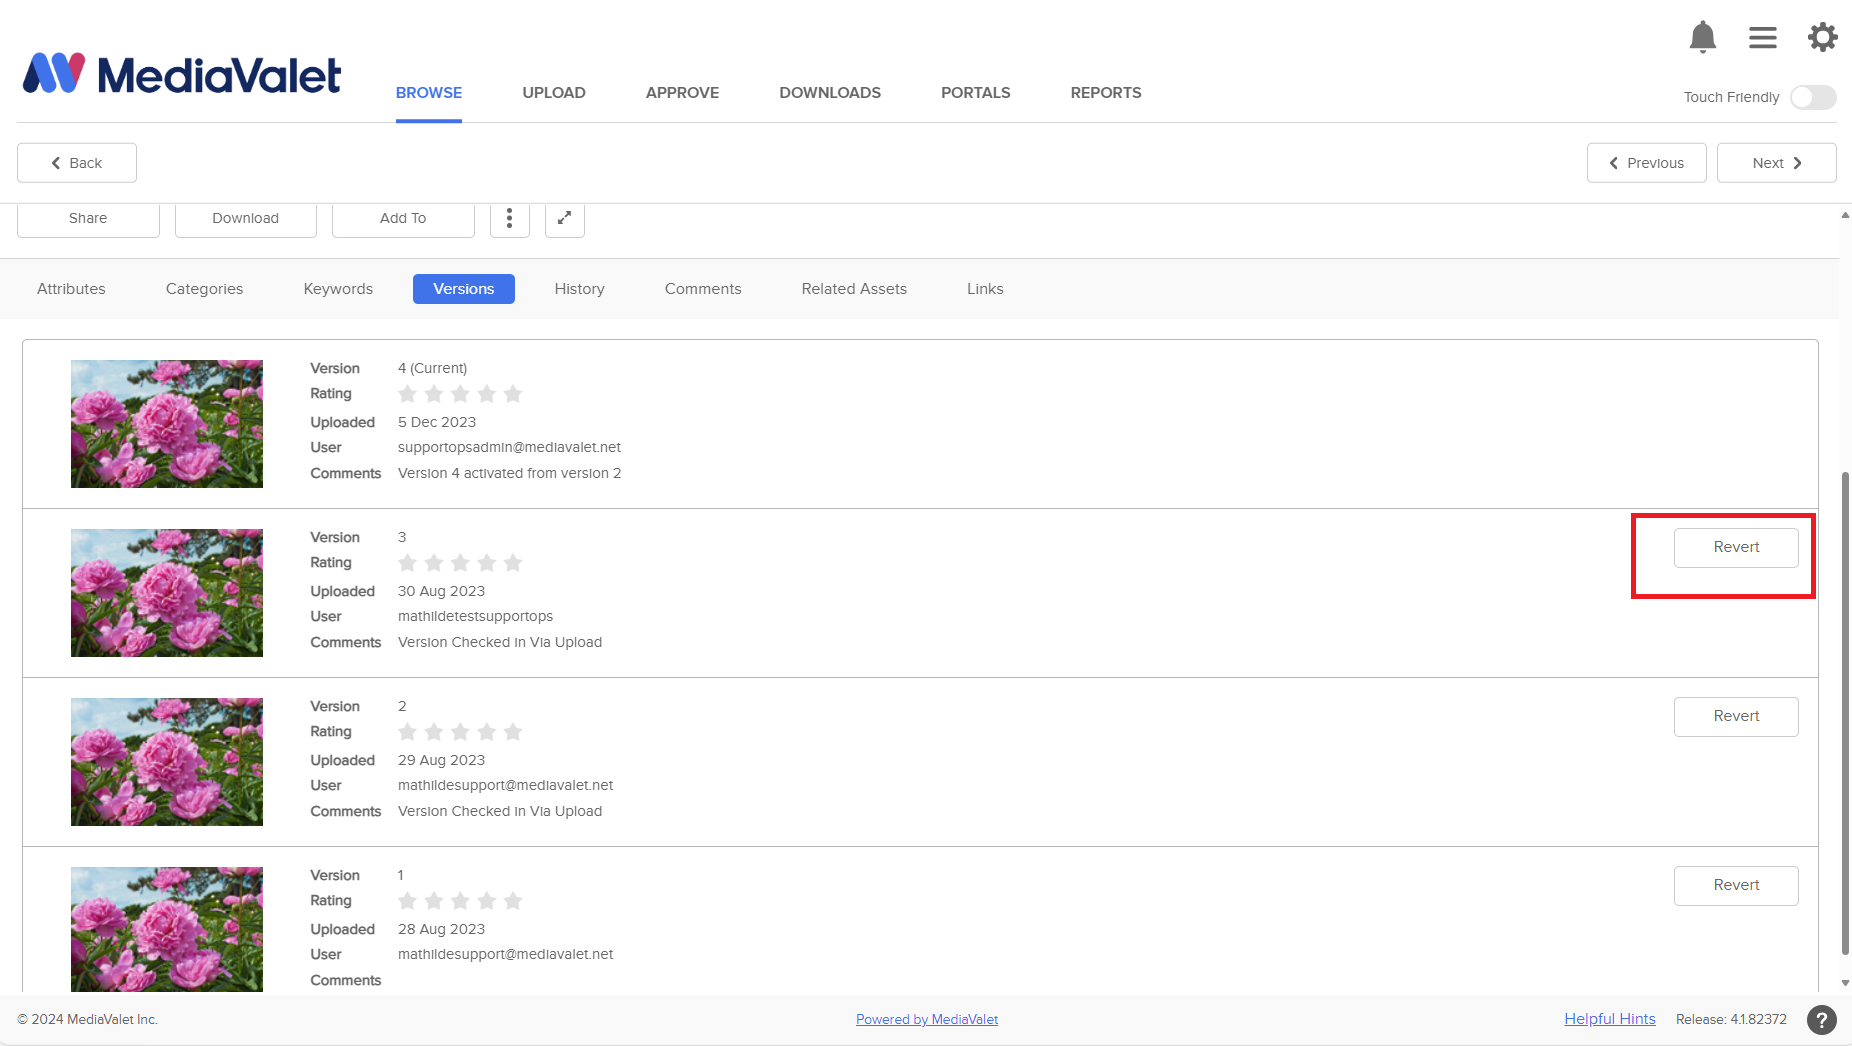Select the '30 Aug 2023' upload date
The width and height of the screenshot is (1852, 1046).
(441, 592)
